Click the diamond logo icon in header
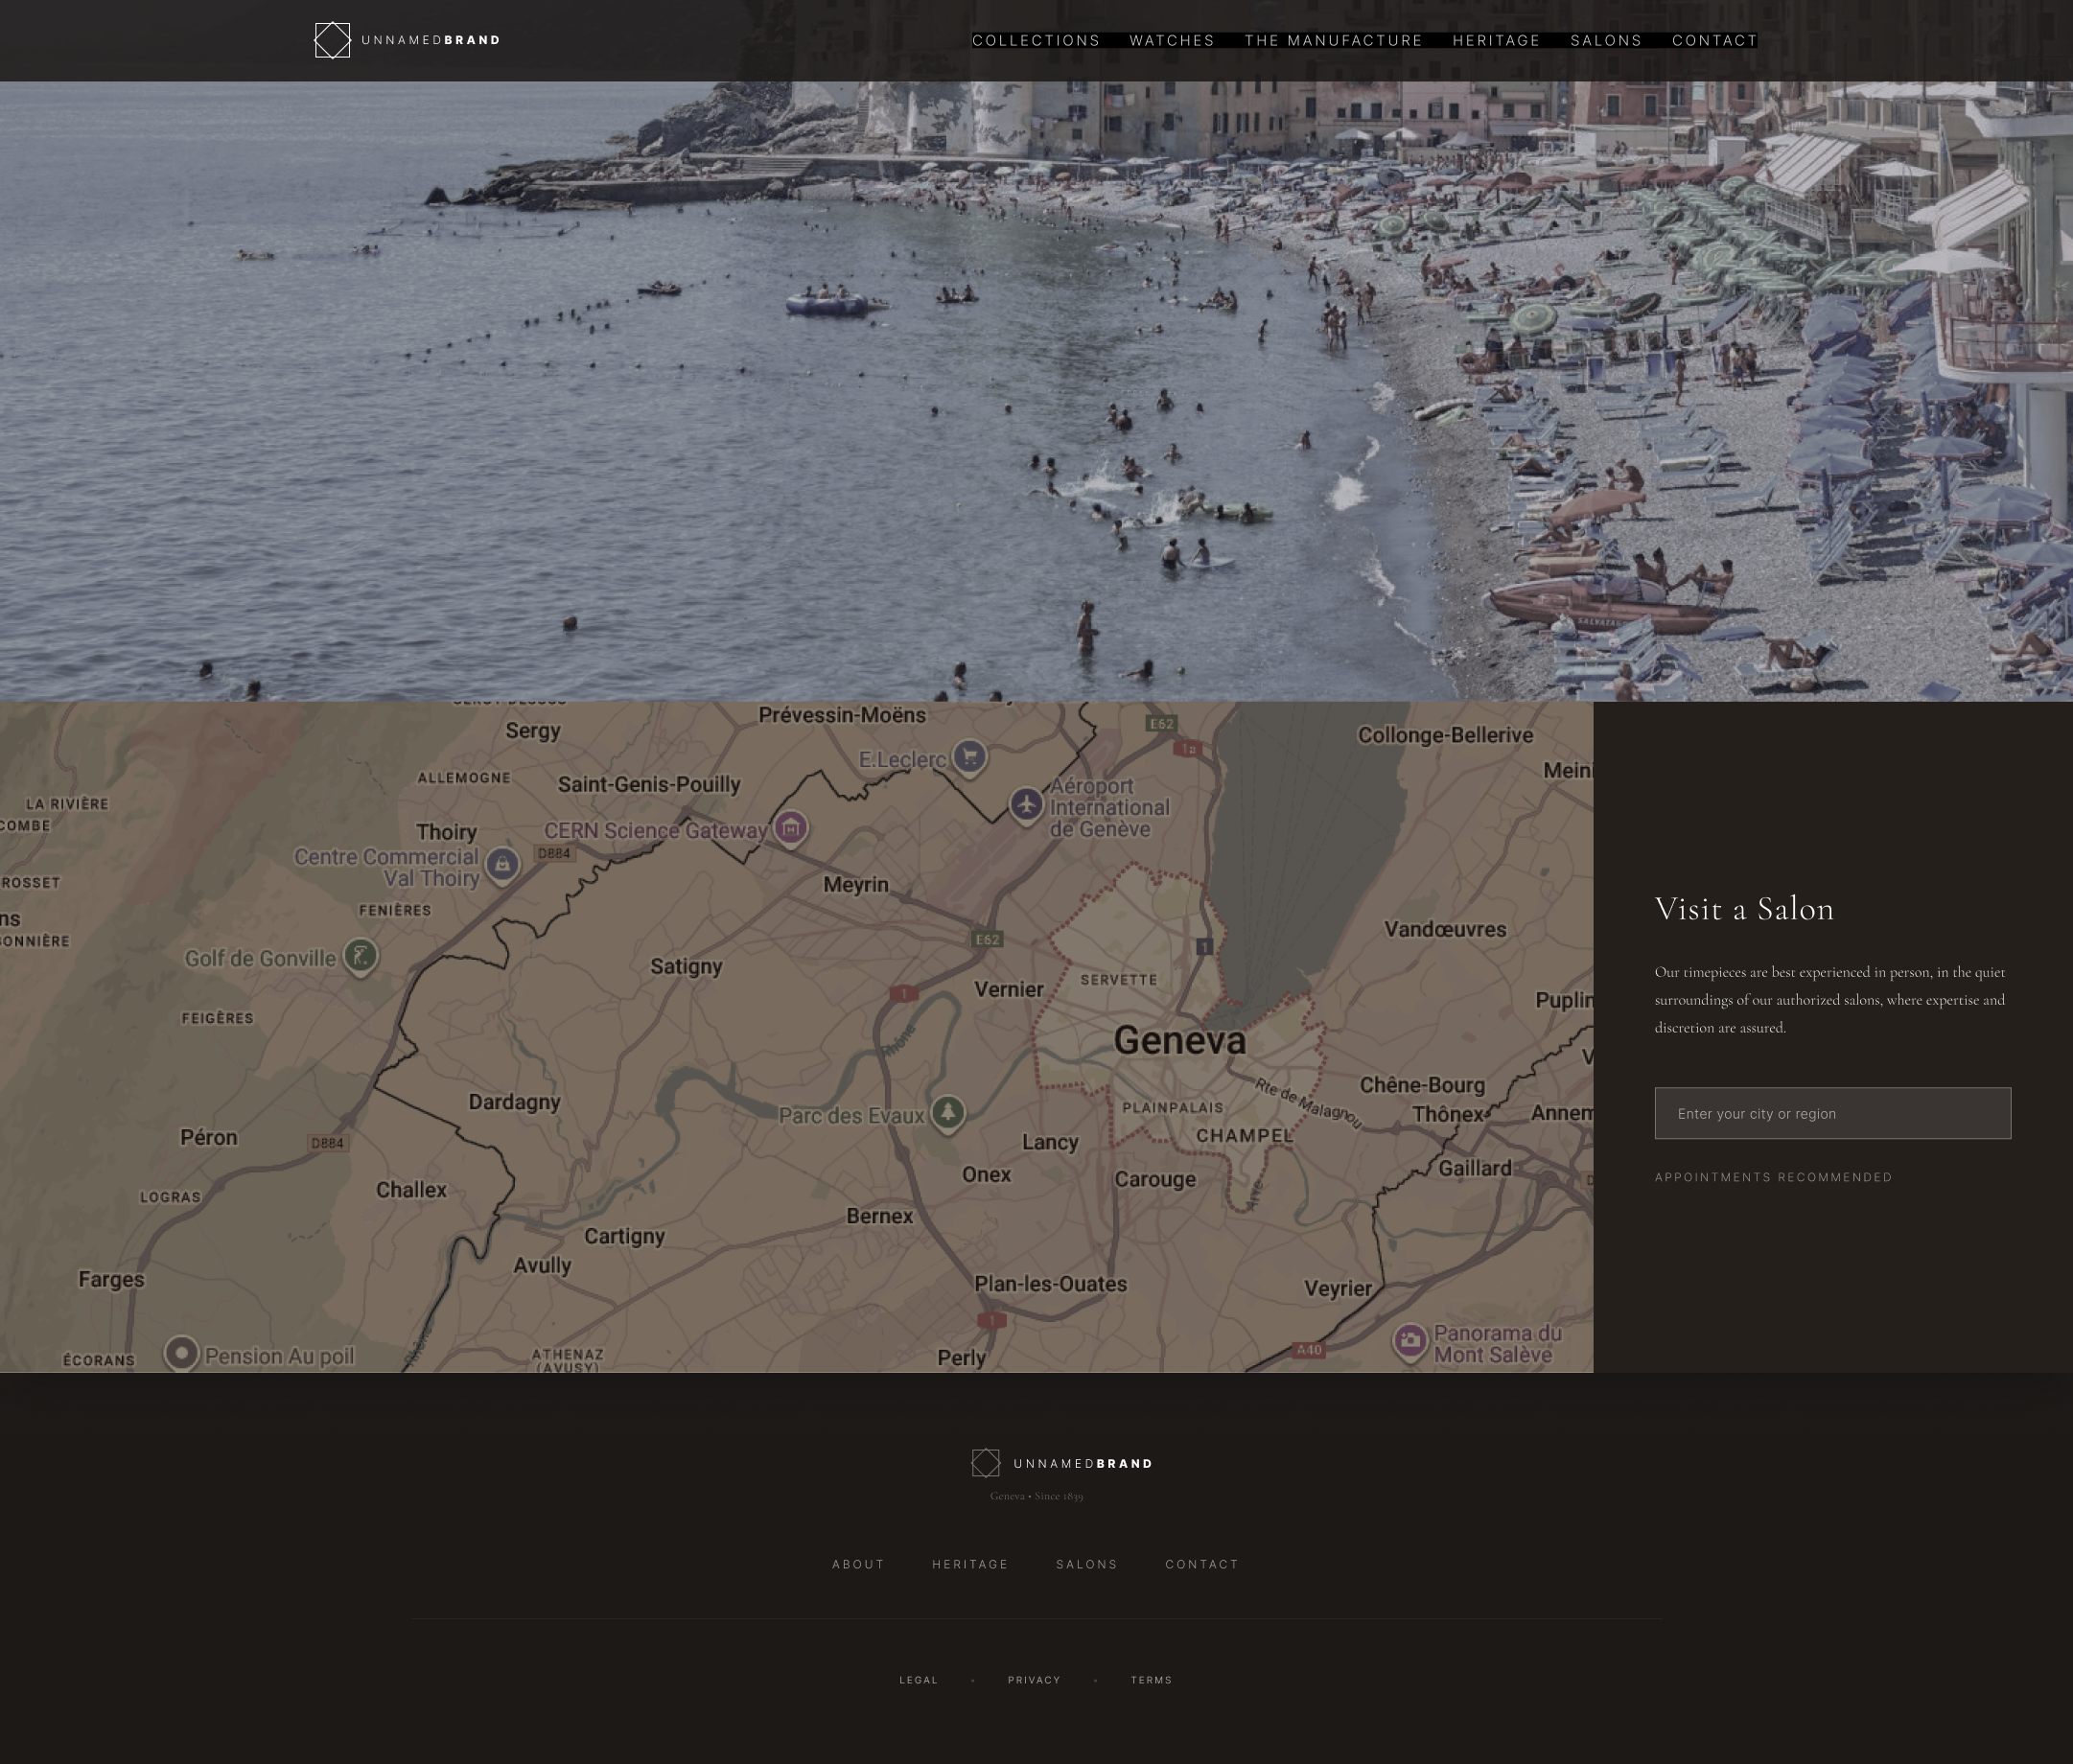 coord(332,41)
